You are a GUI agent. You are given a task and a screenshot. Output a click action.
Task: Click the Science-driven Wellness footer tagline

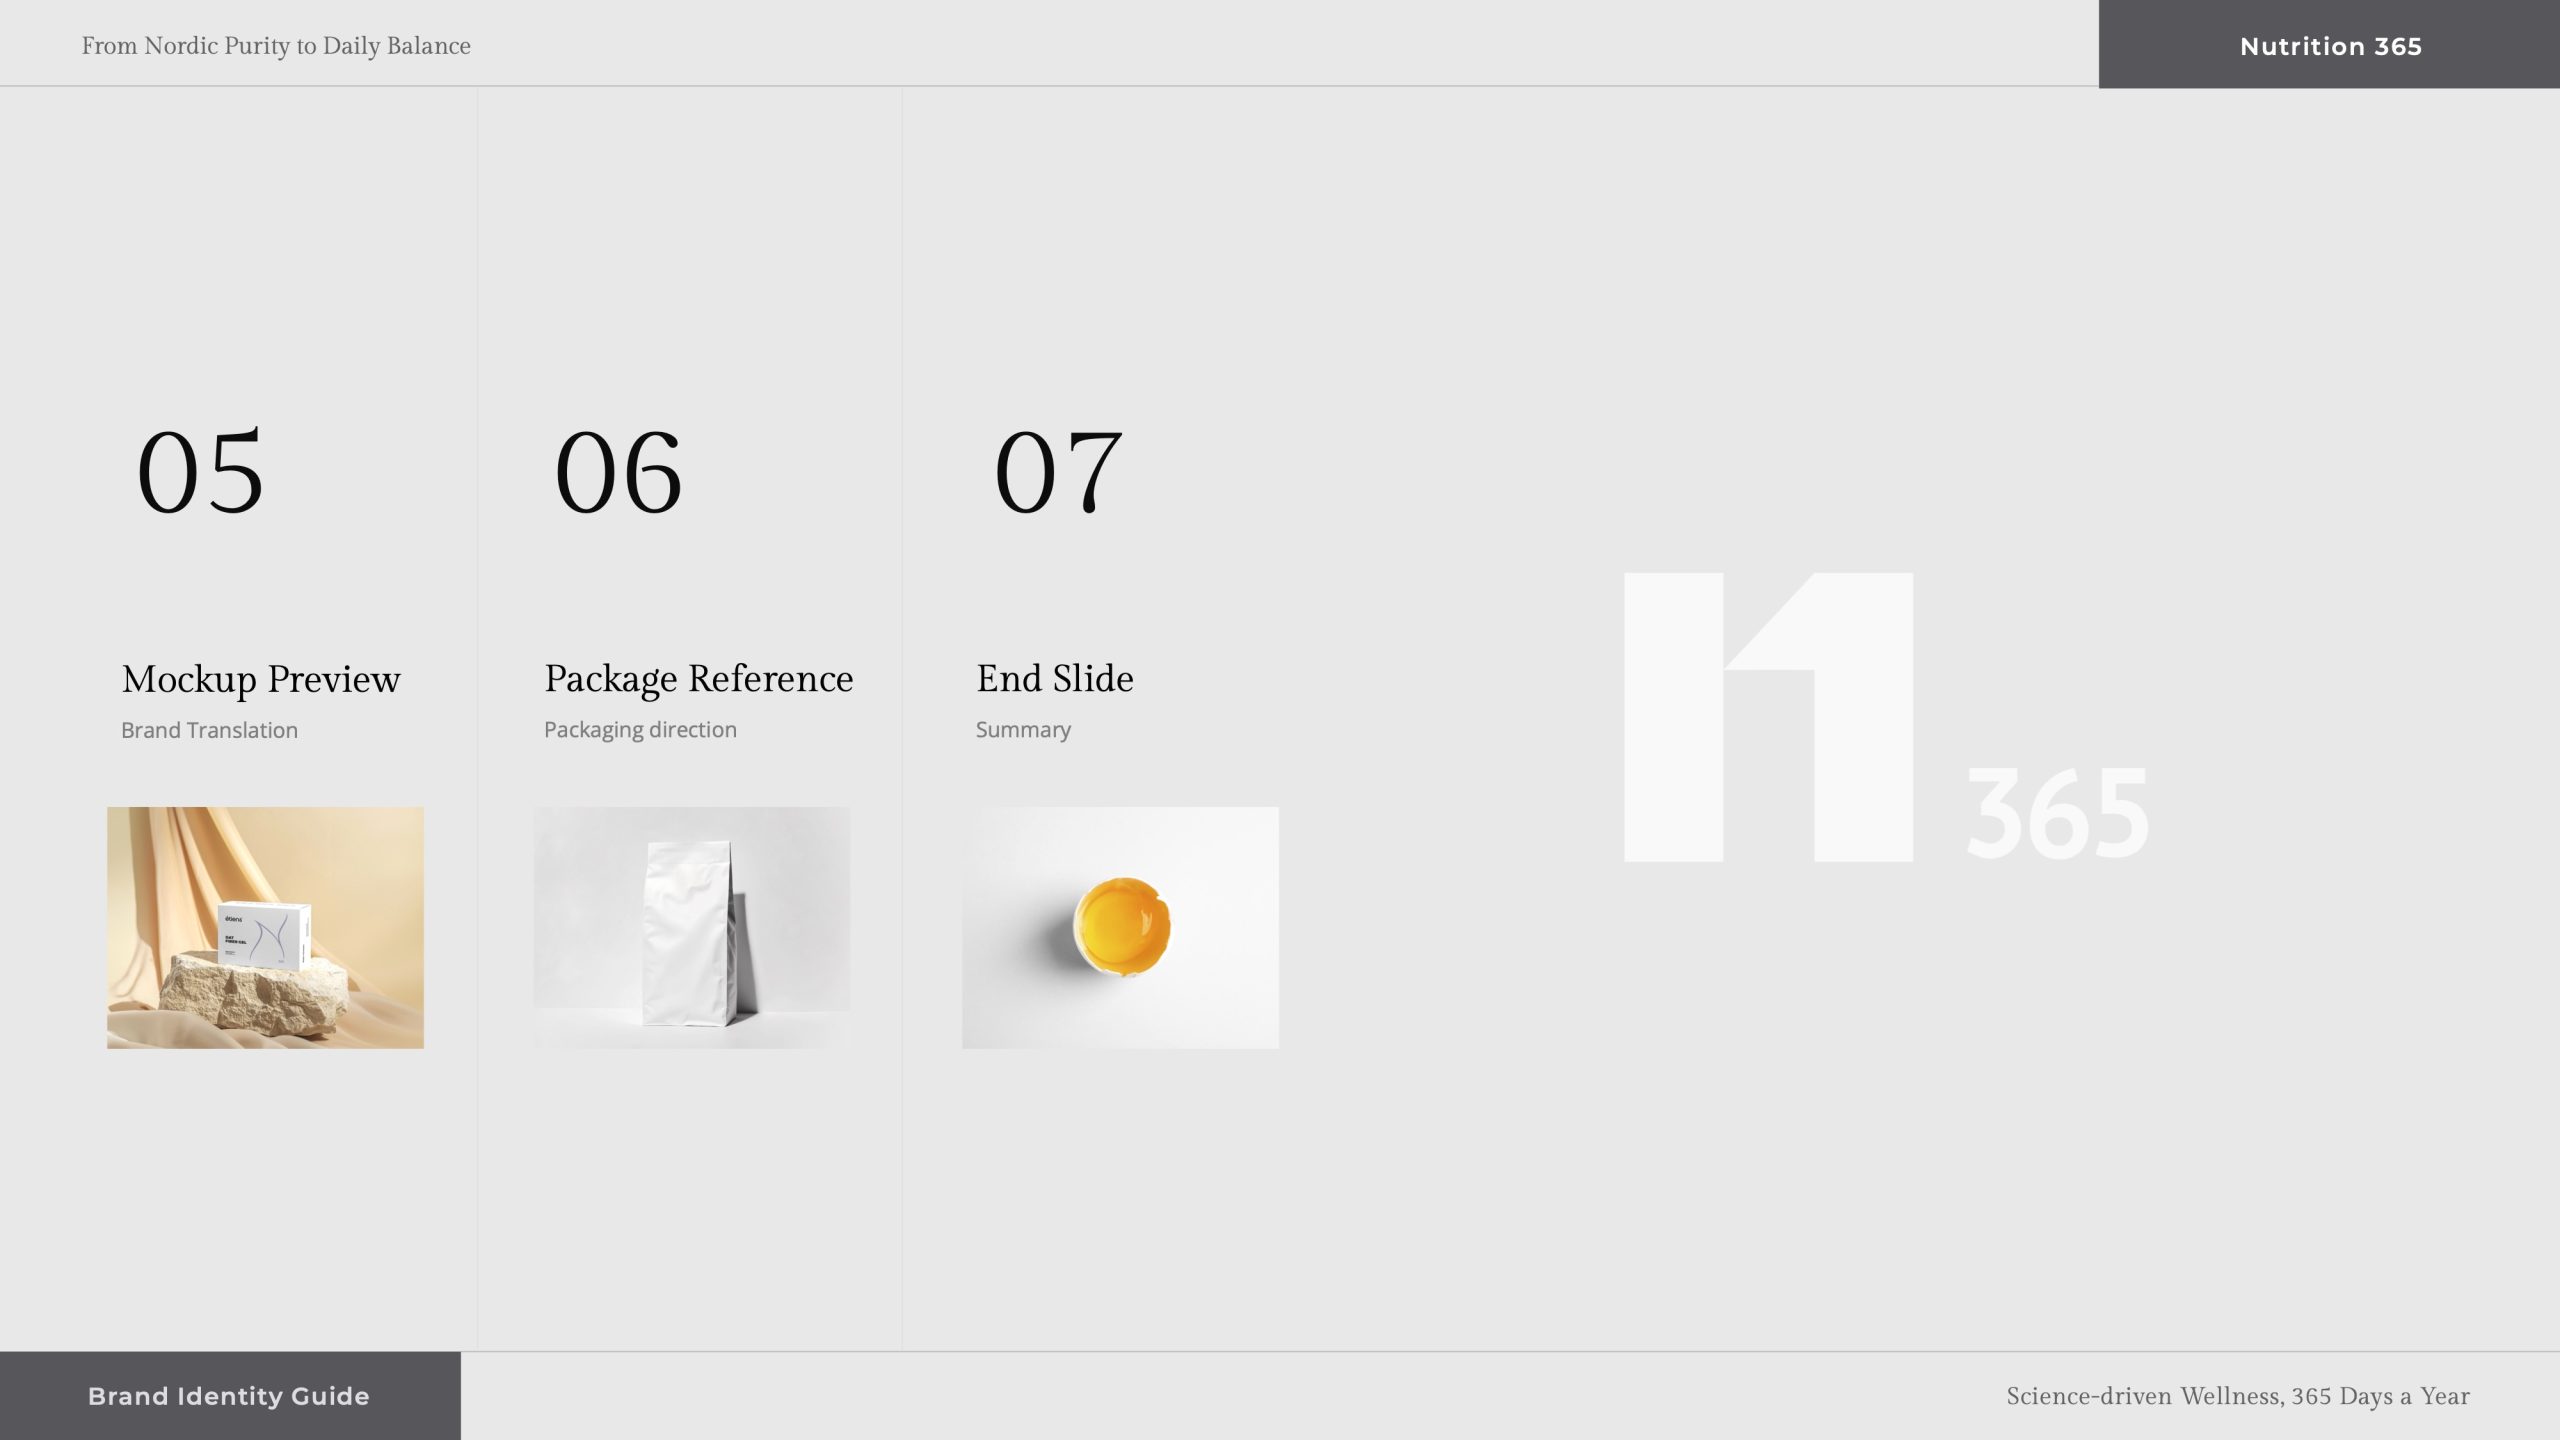(2237, 1396)
